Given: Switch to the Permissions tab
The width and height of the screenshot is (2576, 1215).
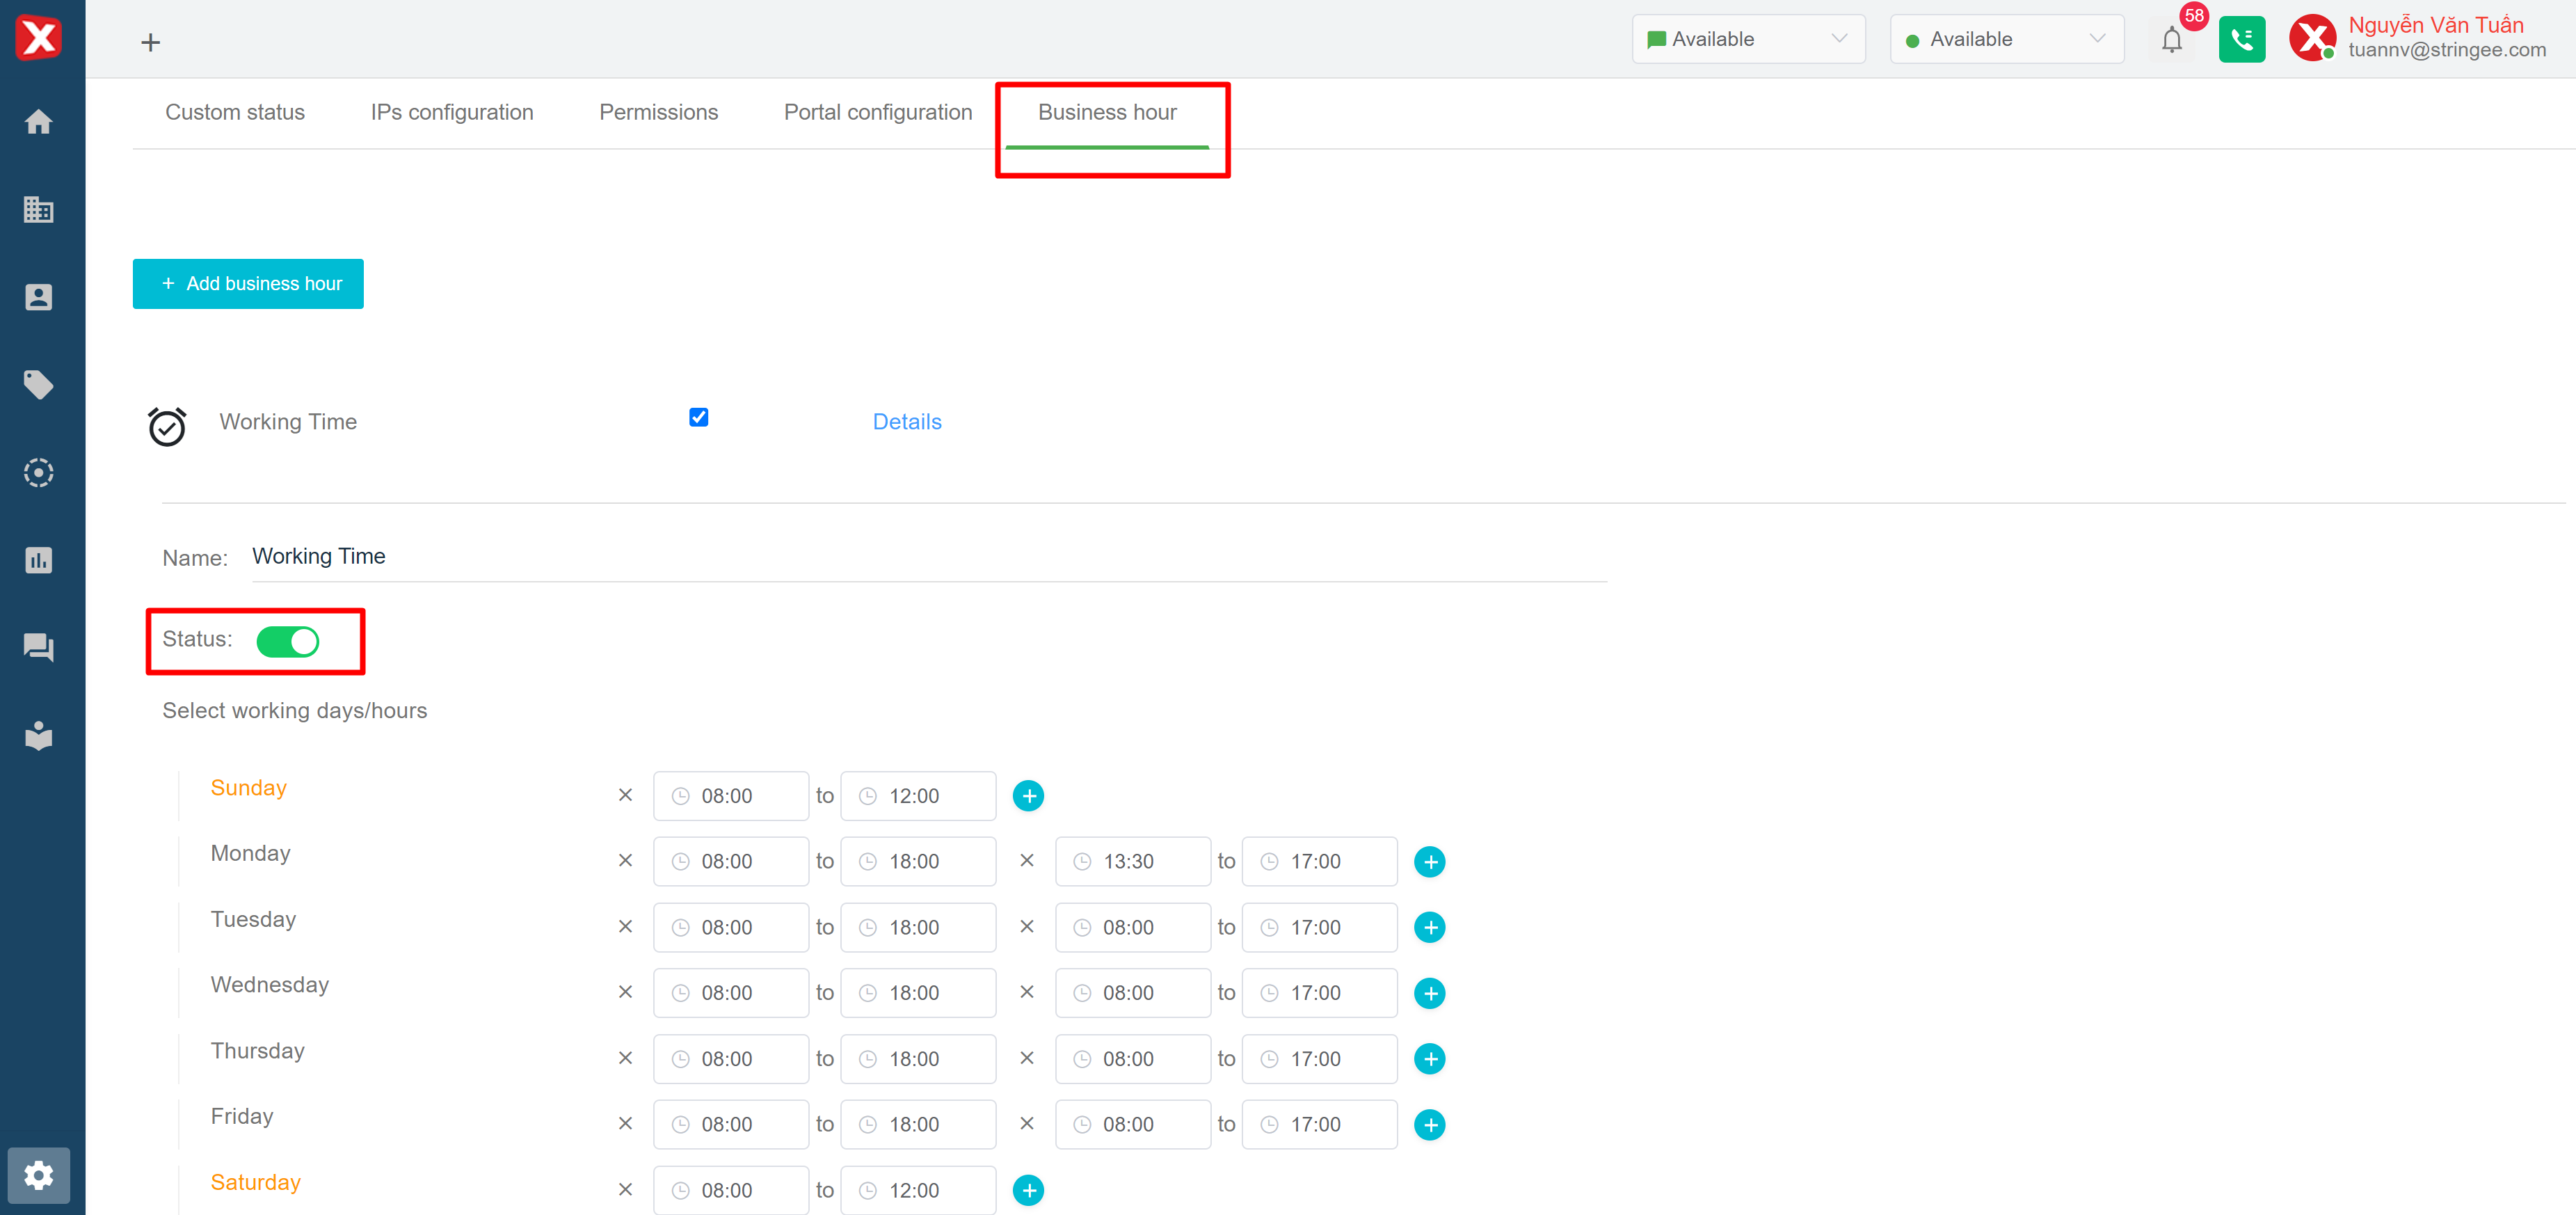Looking at the screenshot, I should point(658,112).
